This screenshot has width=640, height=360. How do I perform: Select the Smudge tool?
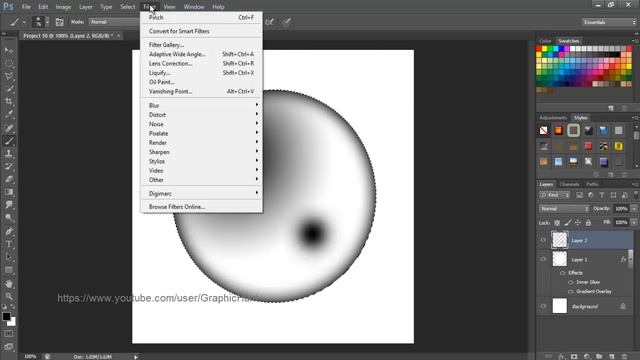point(9,205)
